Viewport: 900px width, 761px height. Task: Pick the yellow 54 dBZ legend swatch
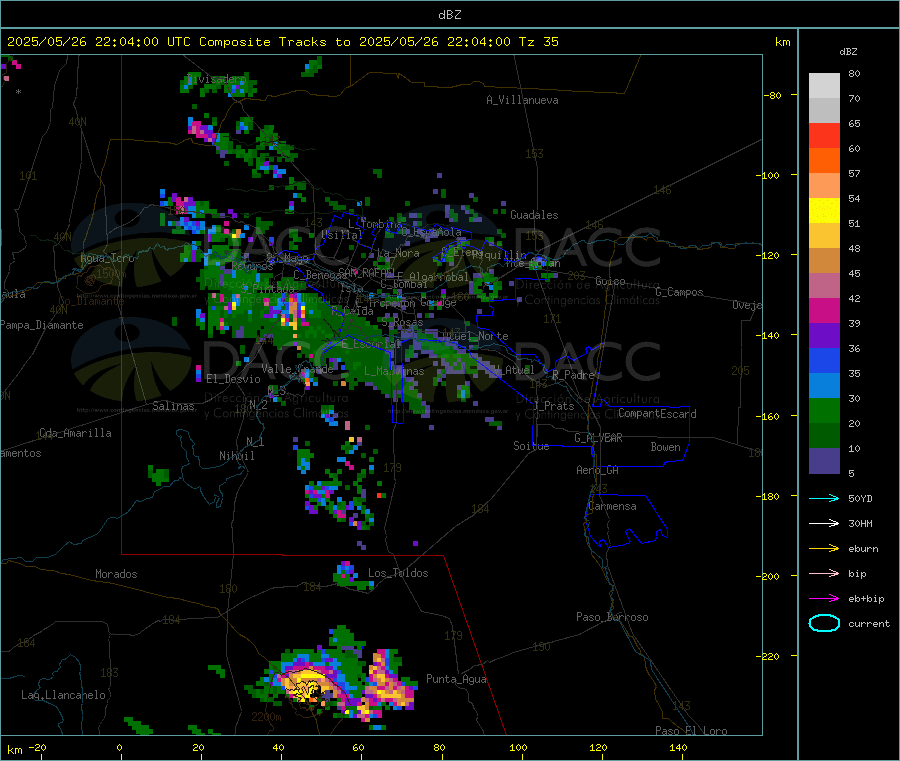click(x=824, y=211)
